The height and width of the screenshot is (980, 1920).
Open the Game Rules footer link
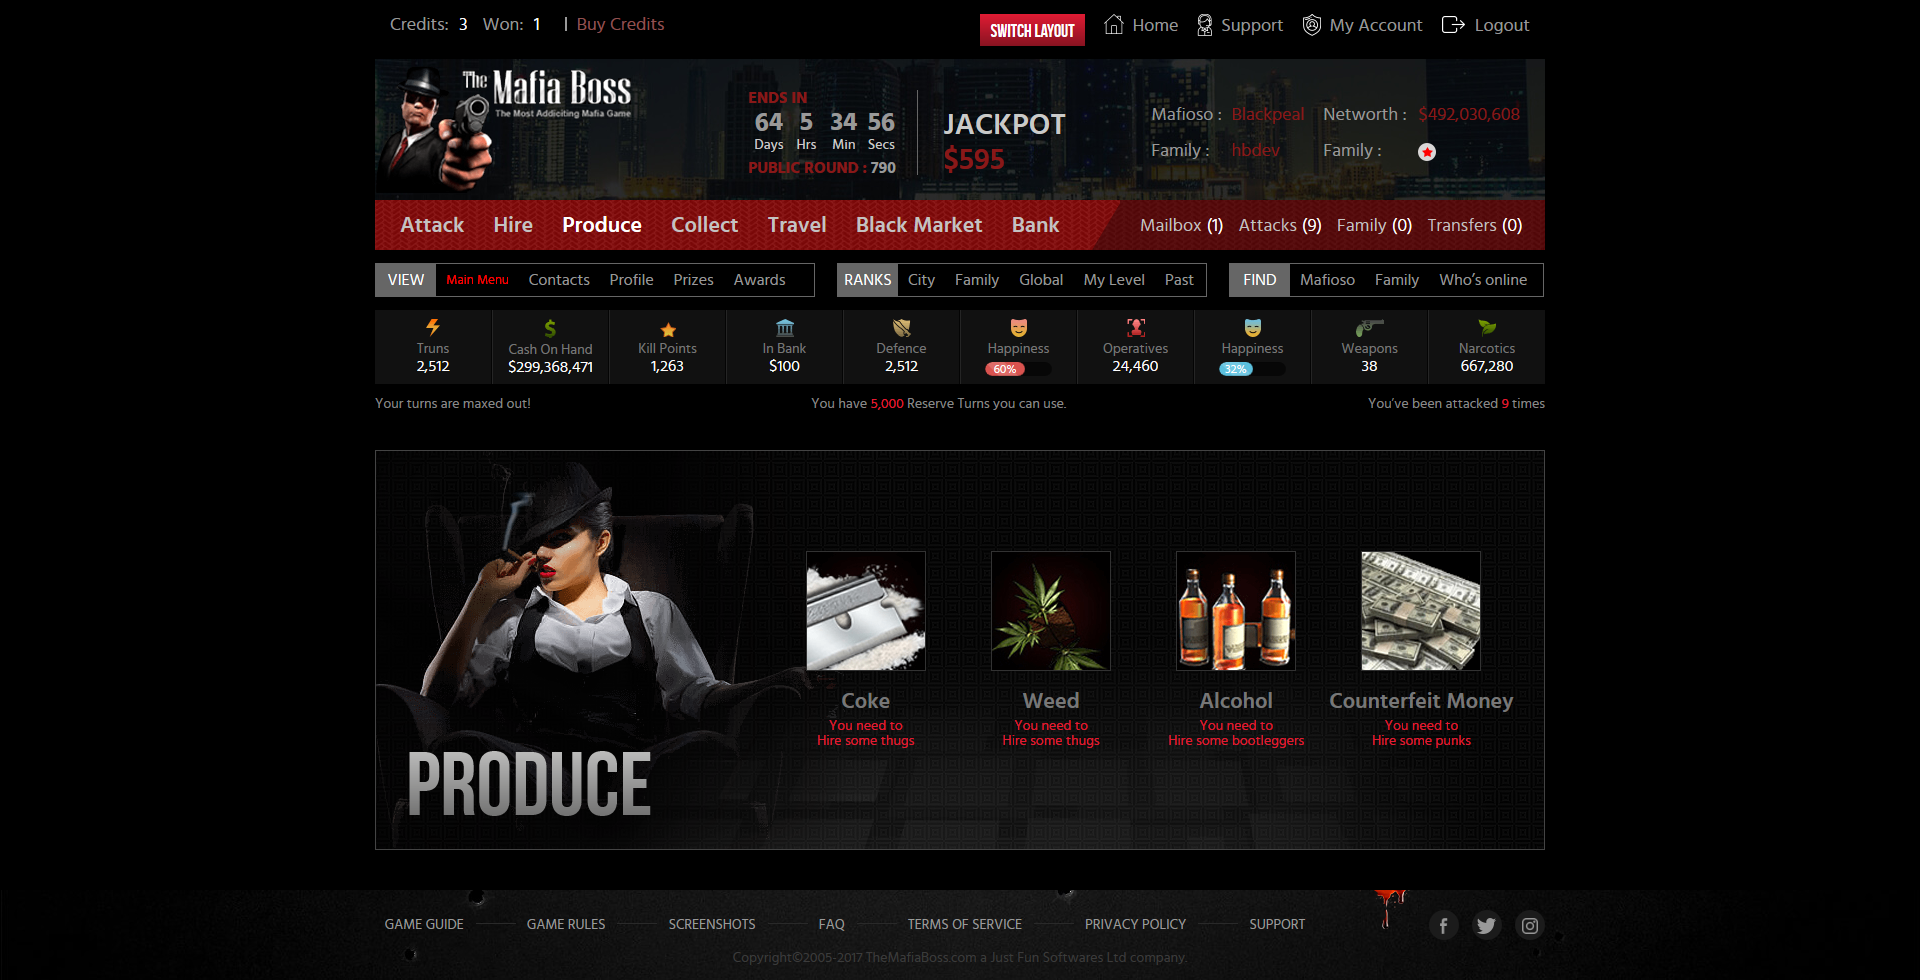click(566, 924)
